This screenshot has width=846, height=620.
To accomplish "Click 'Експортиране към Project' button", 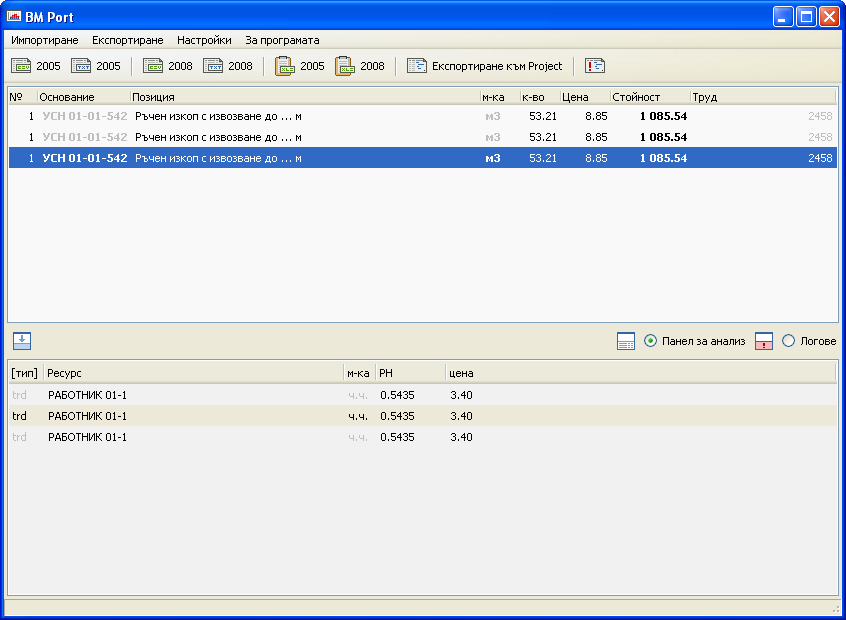I will tap(485, 66).
